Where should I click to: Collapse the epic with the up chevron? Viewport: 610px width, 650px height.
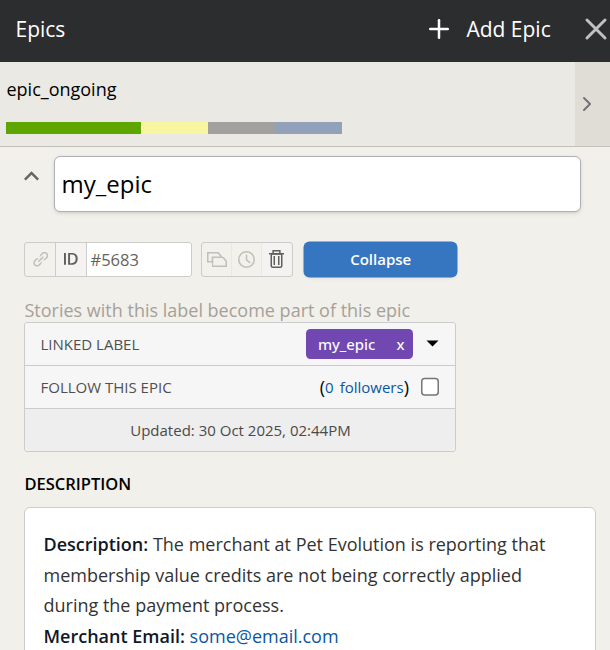(x=32, y=177)
